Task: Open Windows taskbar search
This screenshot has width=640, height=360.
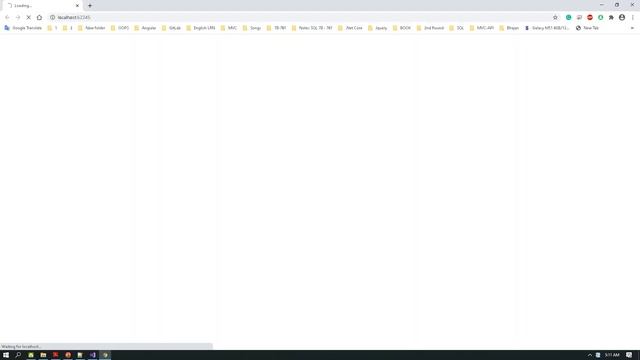Action: click(18, 355)
